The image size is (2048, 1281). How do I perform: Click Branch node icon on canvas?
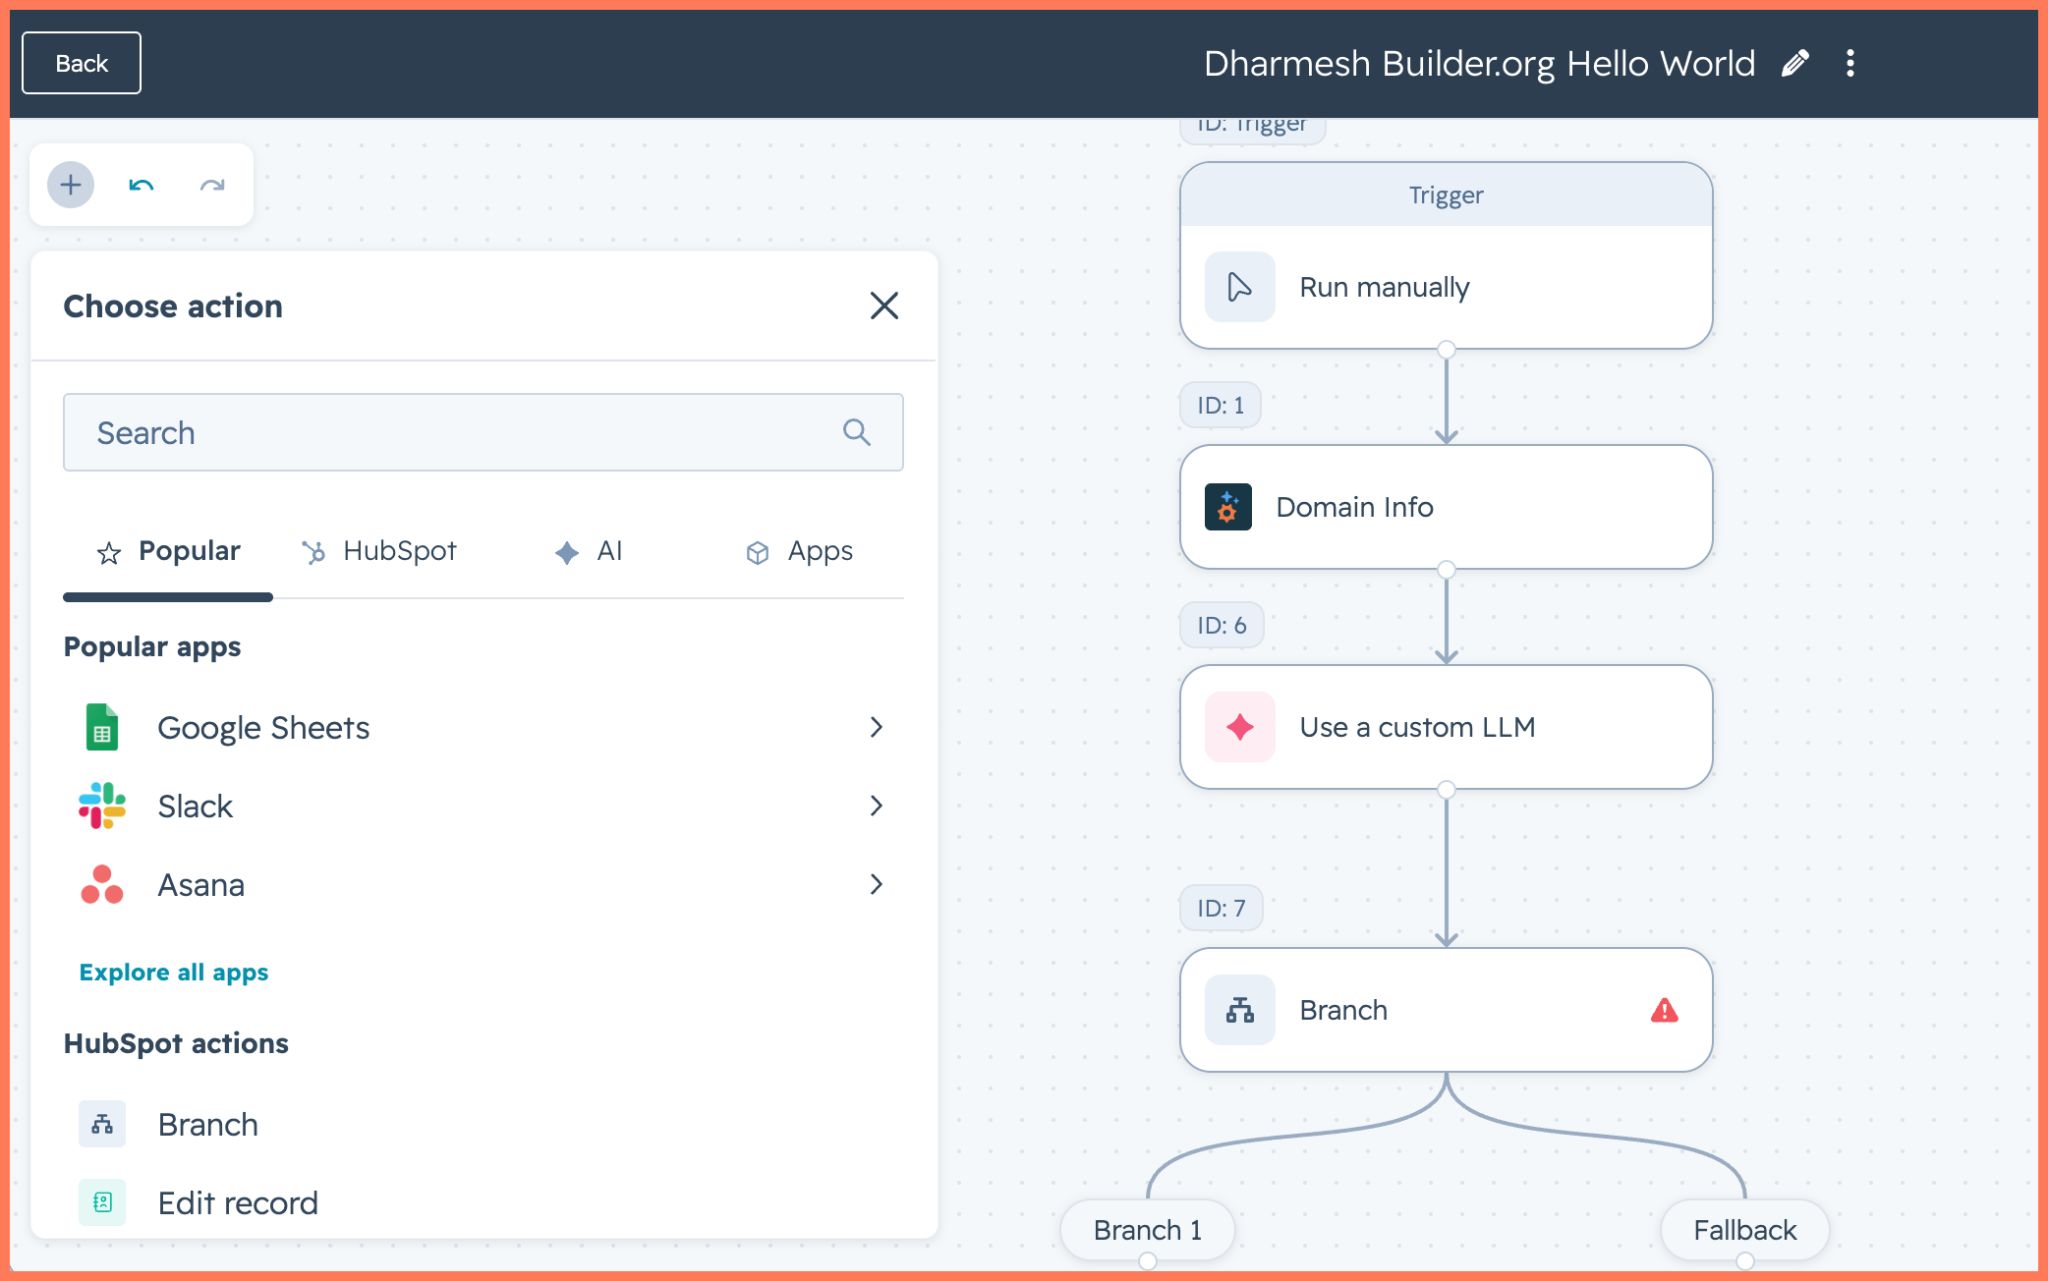click(x=1240, y=1010)
